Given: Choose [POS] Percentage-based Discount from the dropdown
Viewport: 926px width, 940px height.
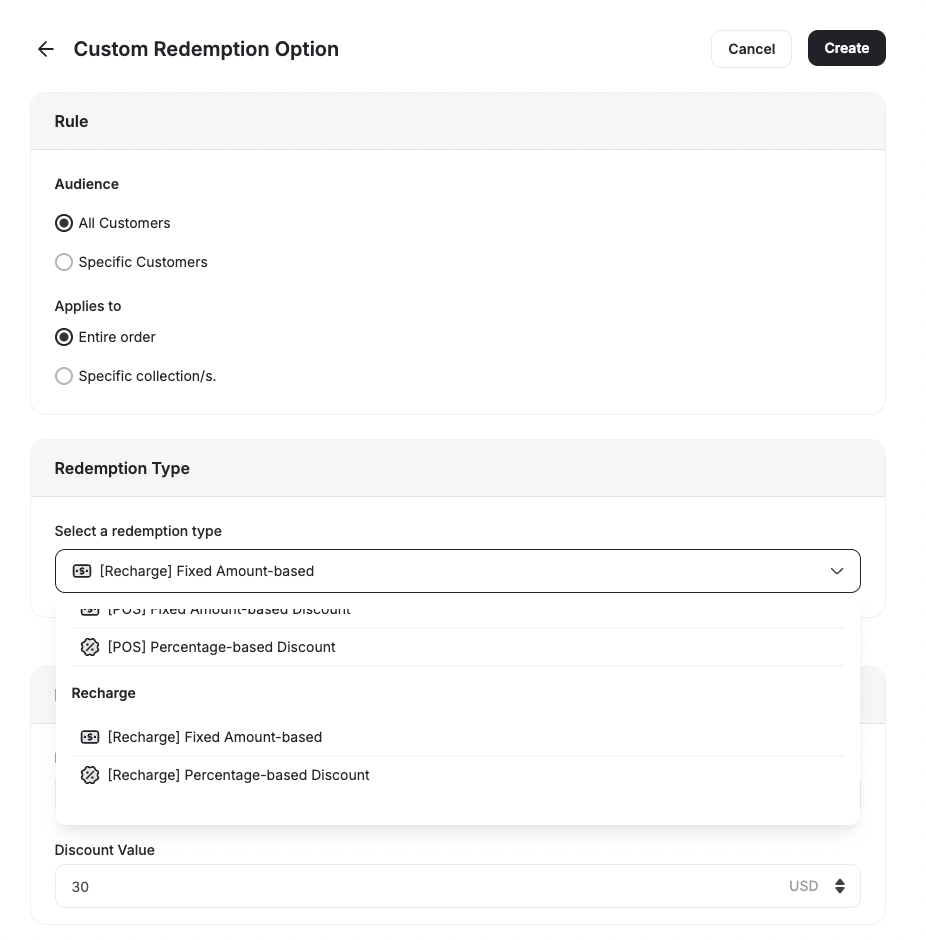Looking at the screenshot, I should [222, 647].
